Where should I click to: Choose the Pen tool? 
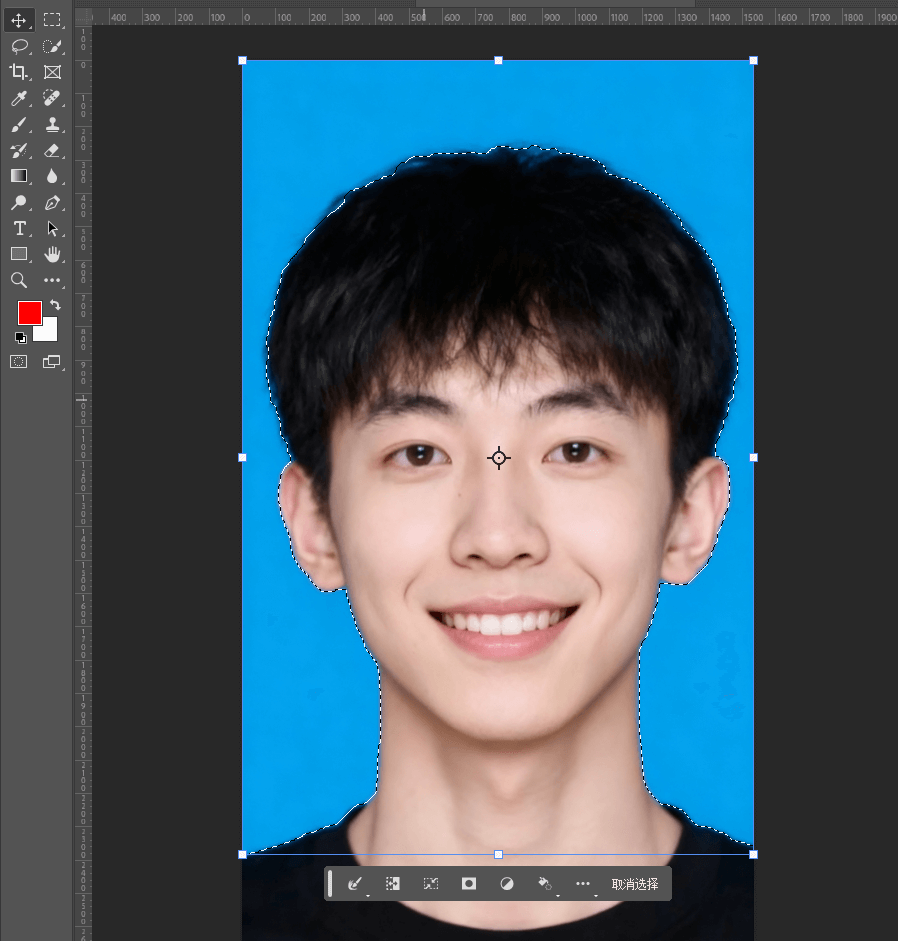click(52, 202)
